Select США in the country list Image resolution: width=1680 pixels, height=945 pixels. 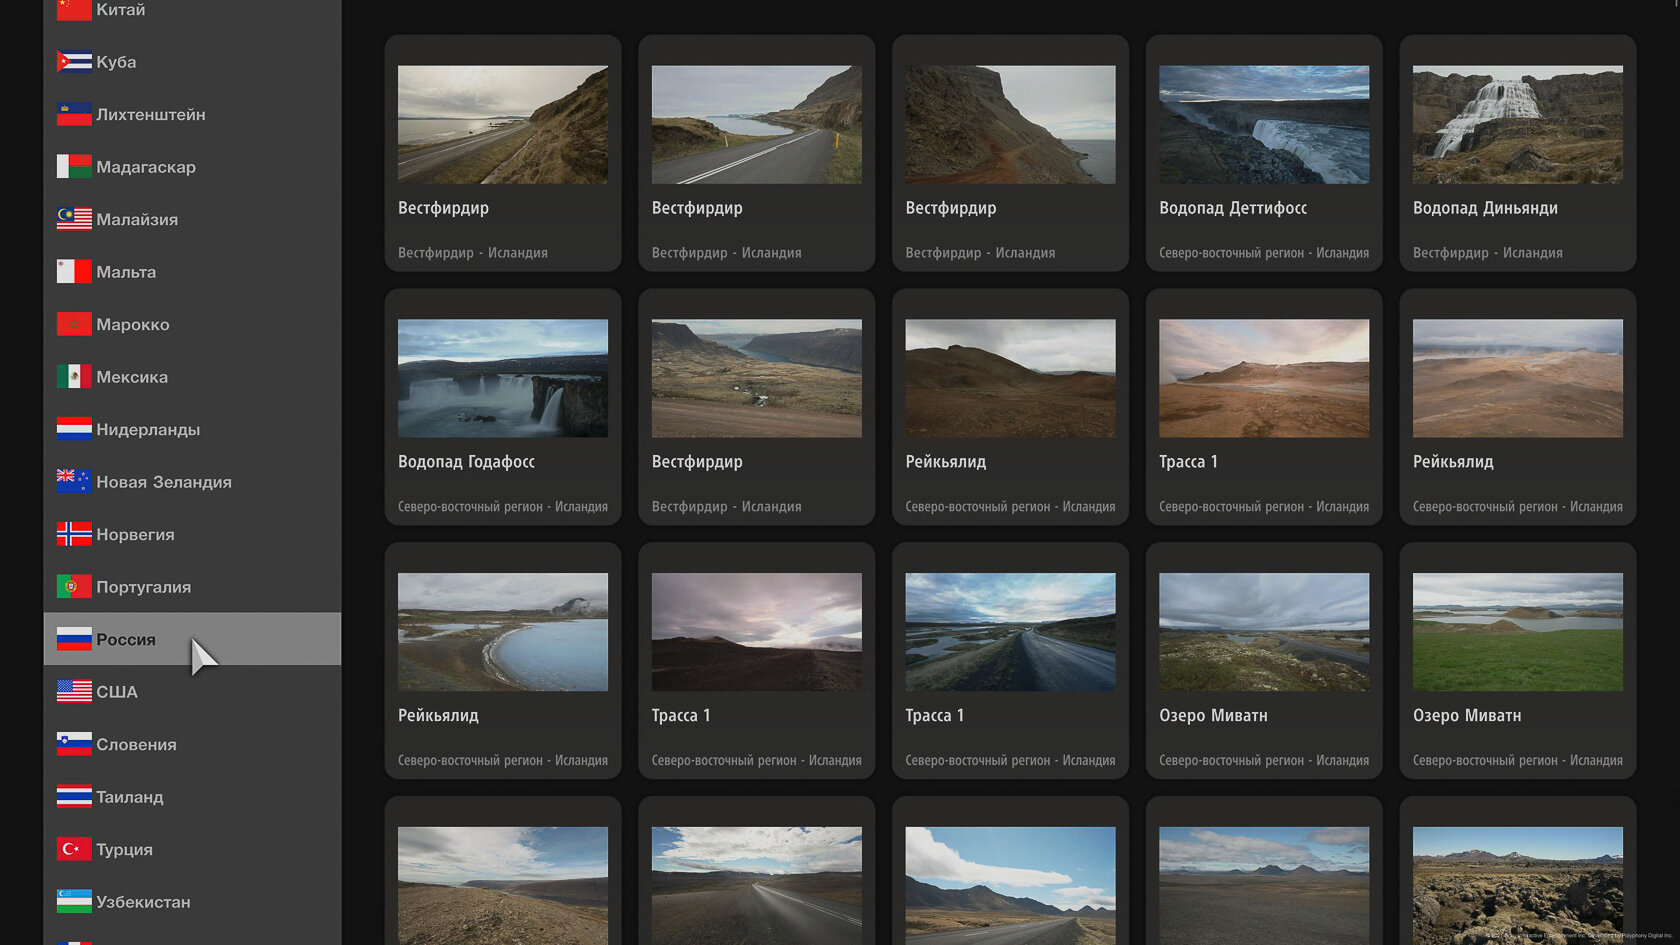[x=192, y=692]
